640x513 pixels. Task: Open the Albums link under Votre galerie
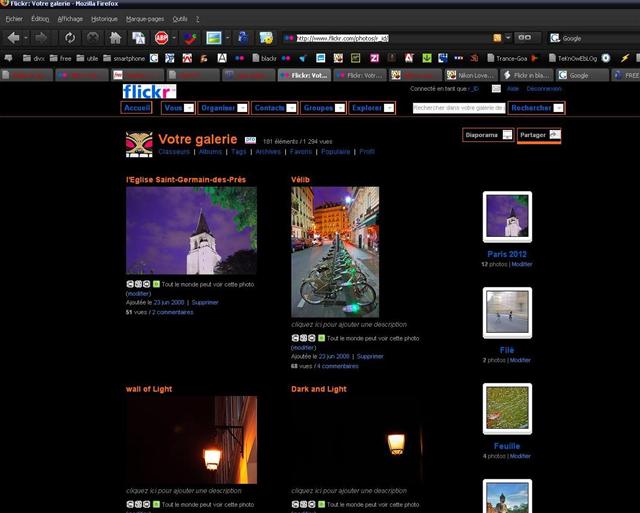click(x=210, y=152)
